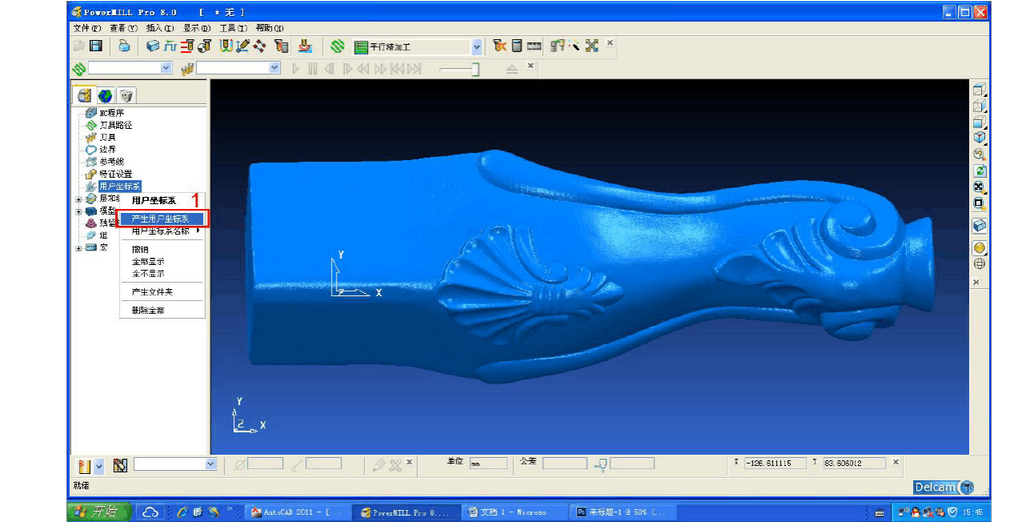This screenshot has height=522, width=1010.
Task: Click the Save project floppy disk icon
Action: tap(96, 46)
